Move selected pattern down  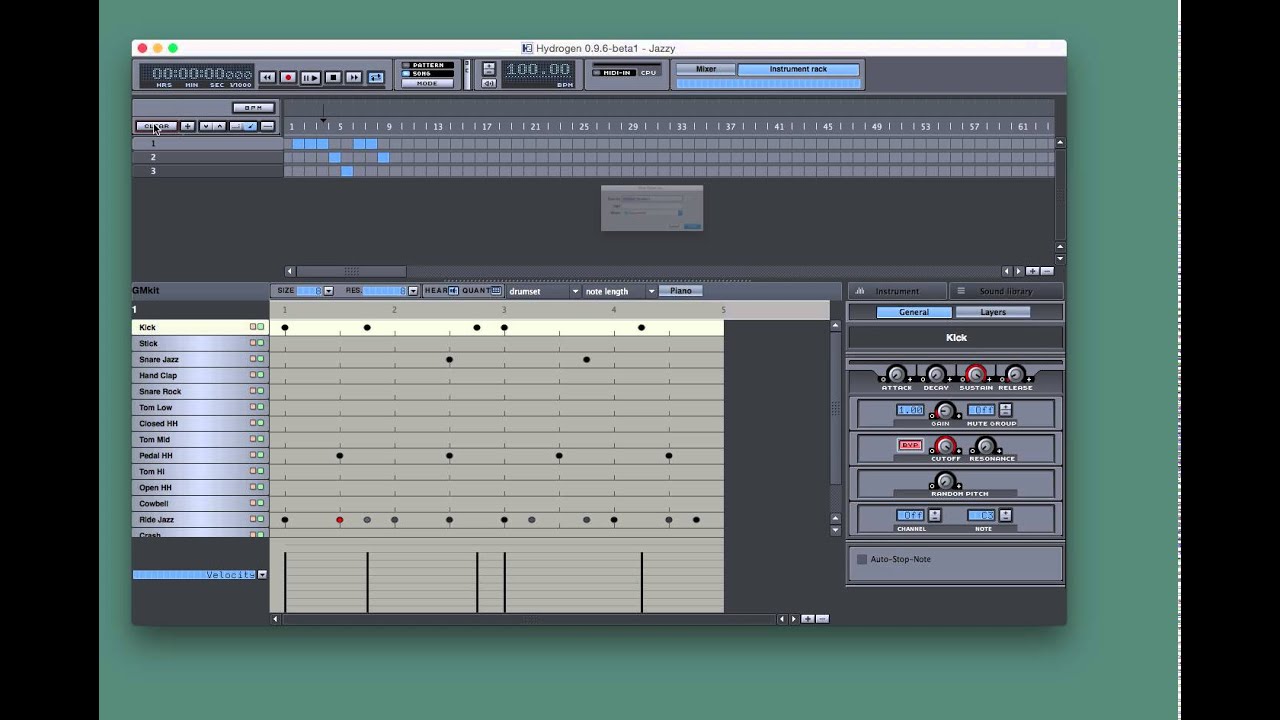[205, 126]
